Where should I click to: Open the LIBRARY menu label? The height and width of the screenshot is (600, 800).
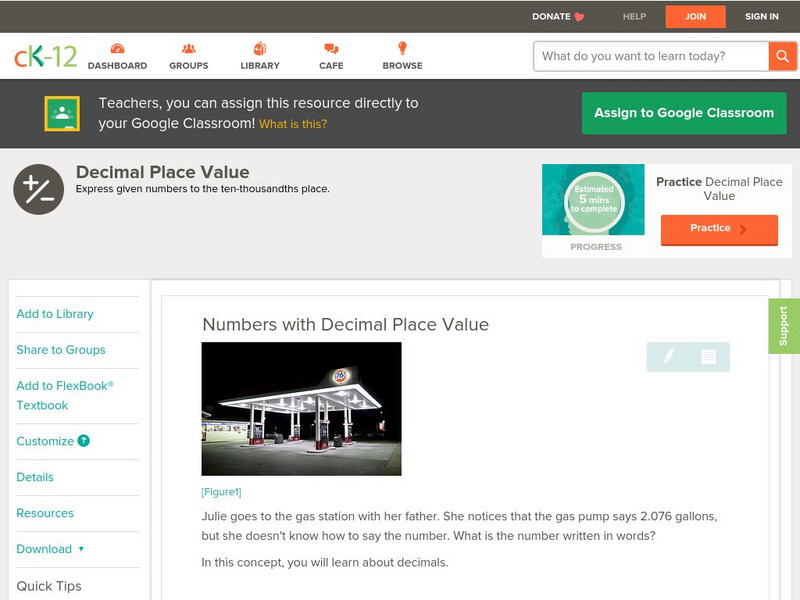point(260,66)
